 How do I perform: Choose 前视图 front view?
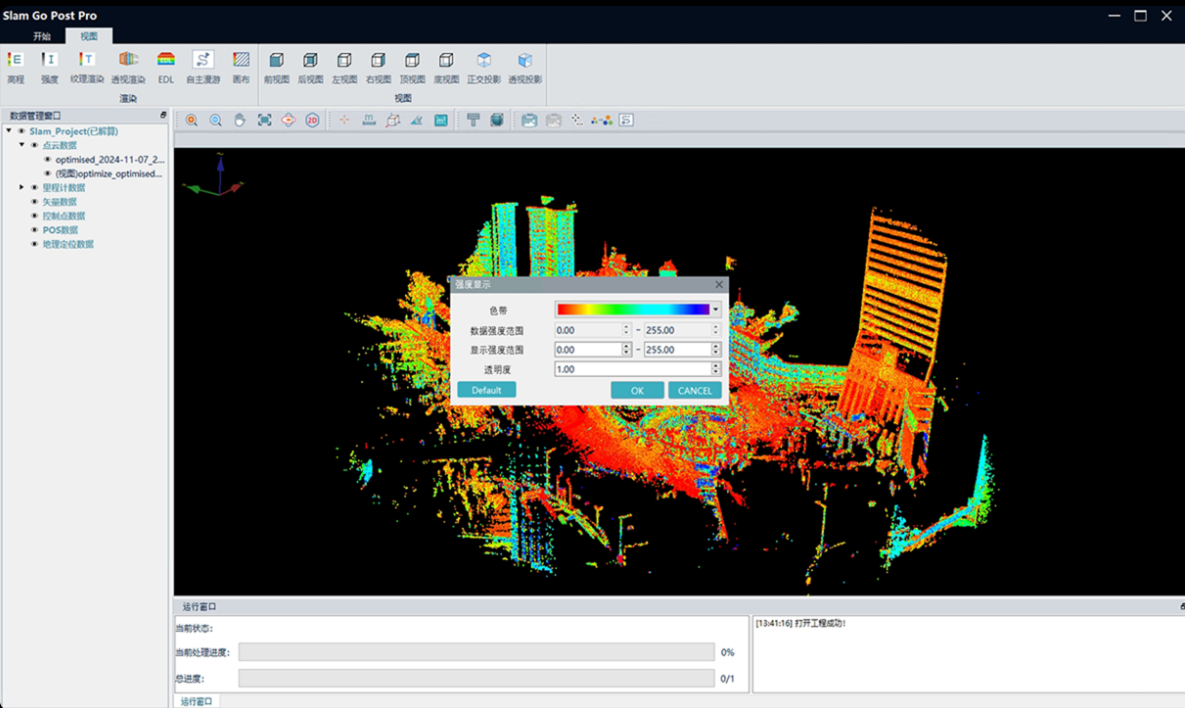276,62
